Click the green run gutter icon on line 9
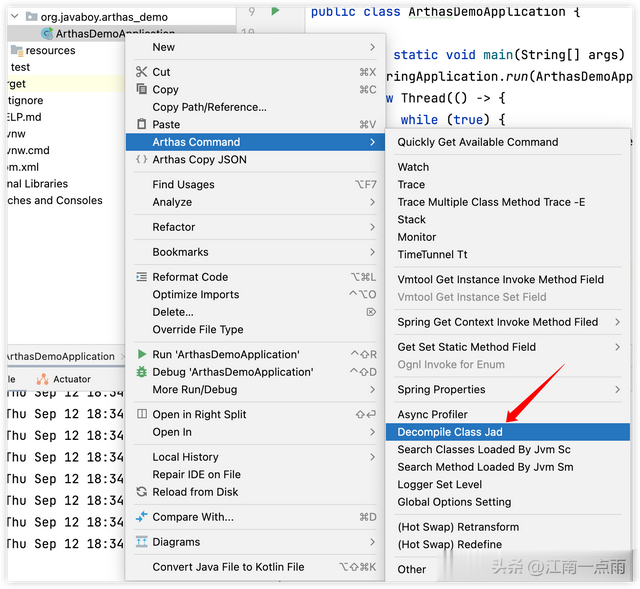The width and height of the screenshot is (640, 589). pyautogui.click(x=276, y=11)
